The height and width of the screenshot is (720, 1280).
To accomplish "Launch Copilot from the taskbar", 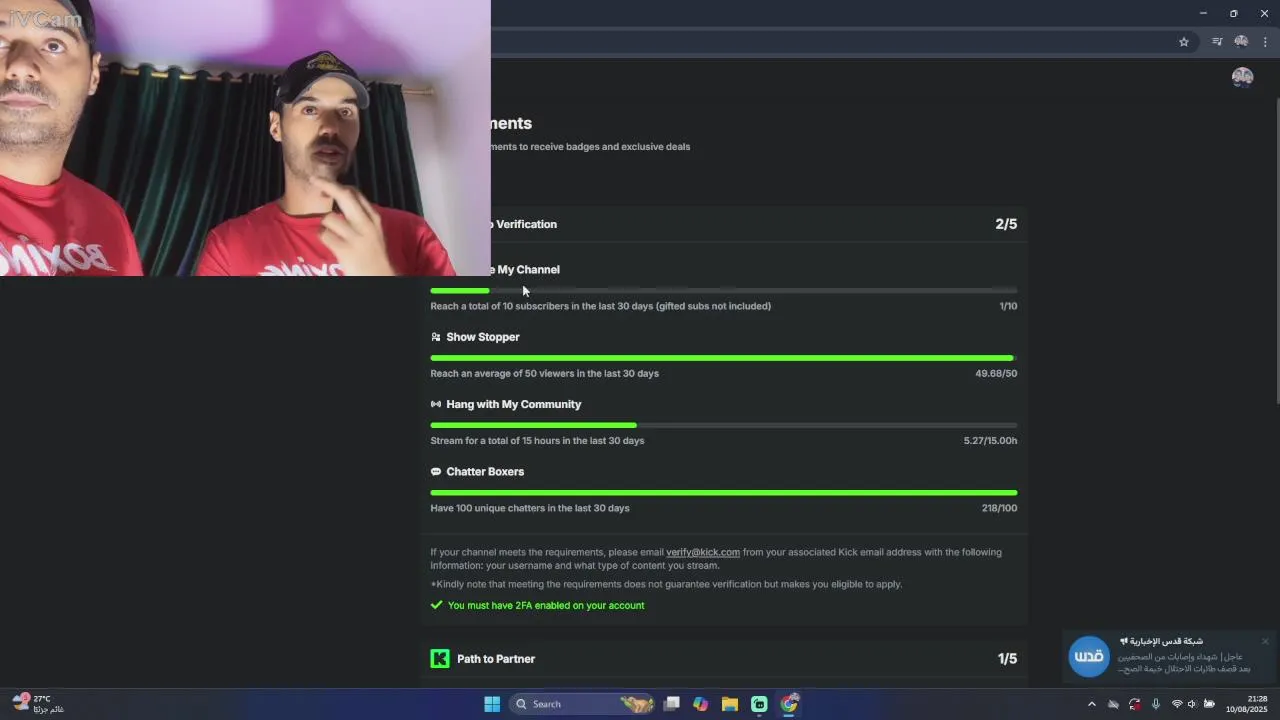I will pos(701,704).
